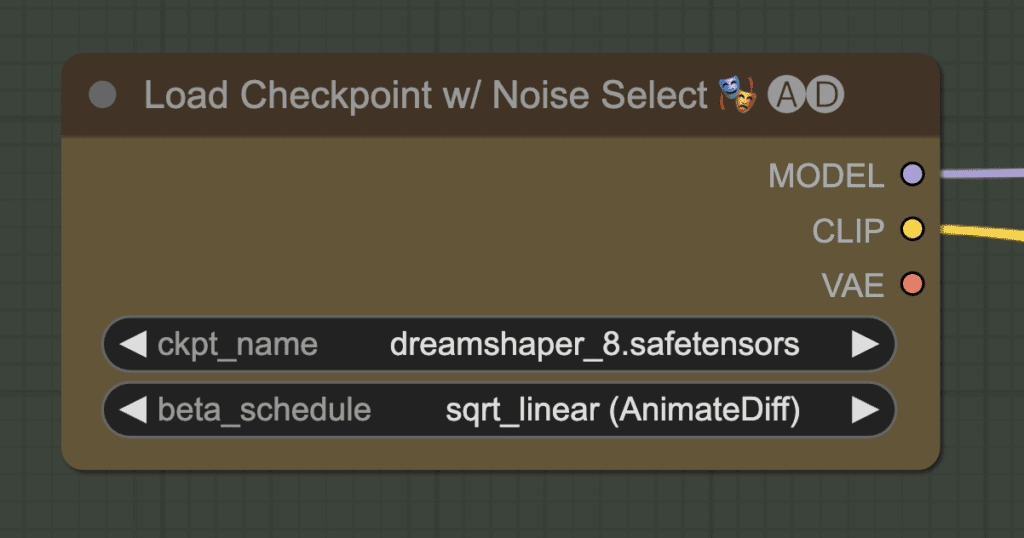Click the theater masks icon in the title
Image resolution: width=1024 pixels, height=538 pixels.
pos(738,95)
